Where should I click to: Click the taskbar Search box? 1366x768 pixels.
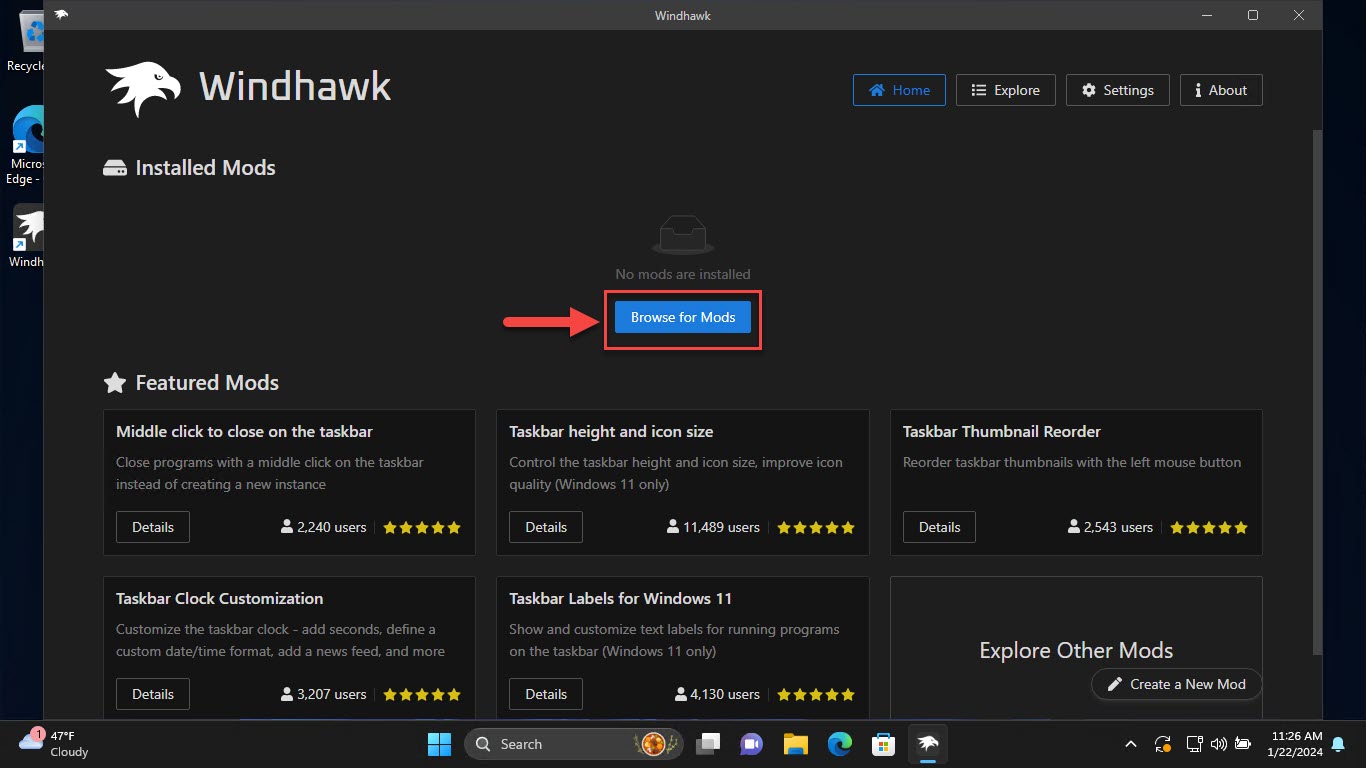[x=575, y=744]
